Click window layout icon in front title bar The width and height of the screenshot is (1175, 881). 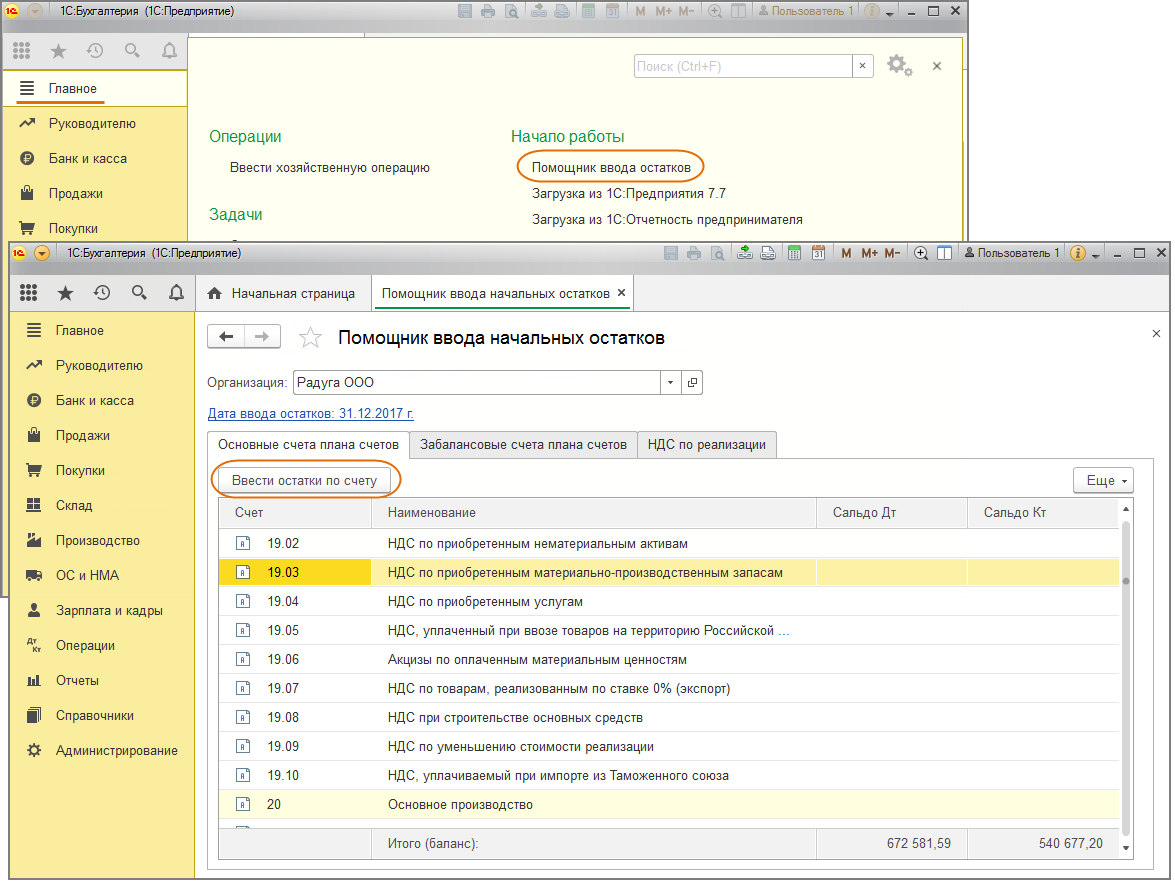coord(944,253)
